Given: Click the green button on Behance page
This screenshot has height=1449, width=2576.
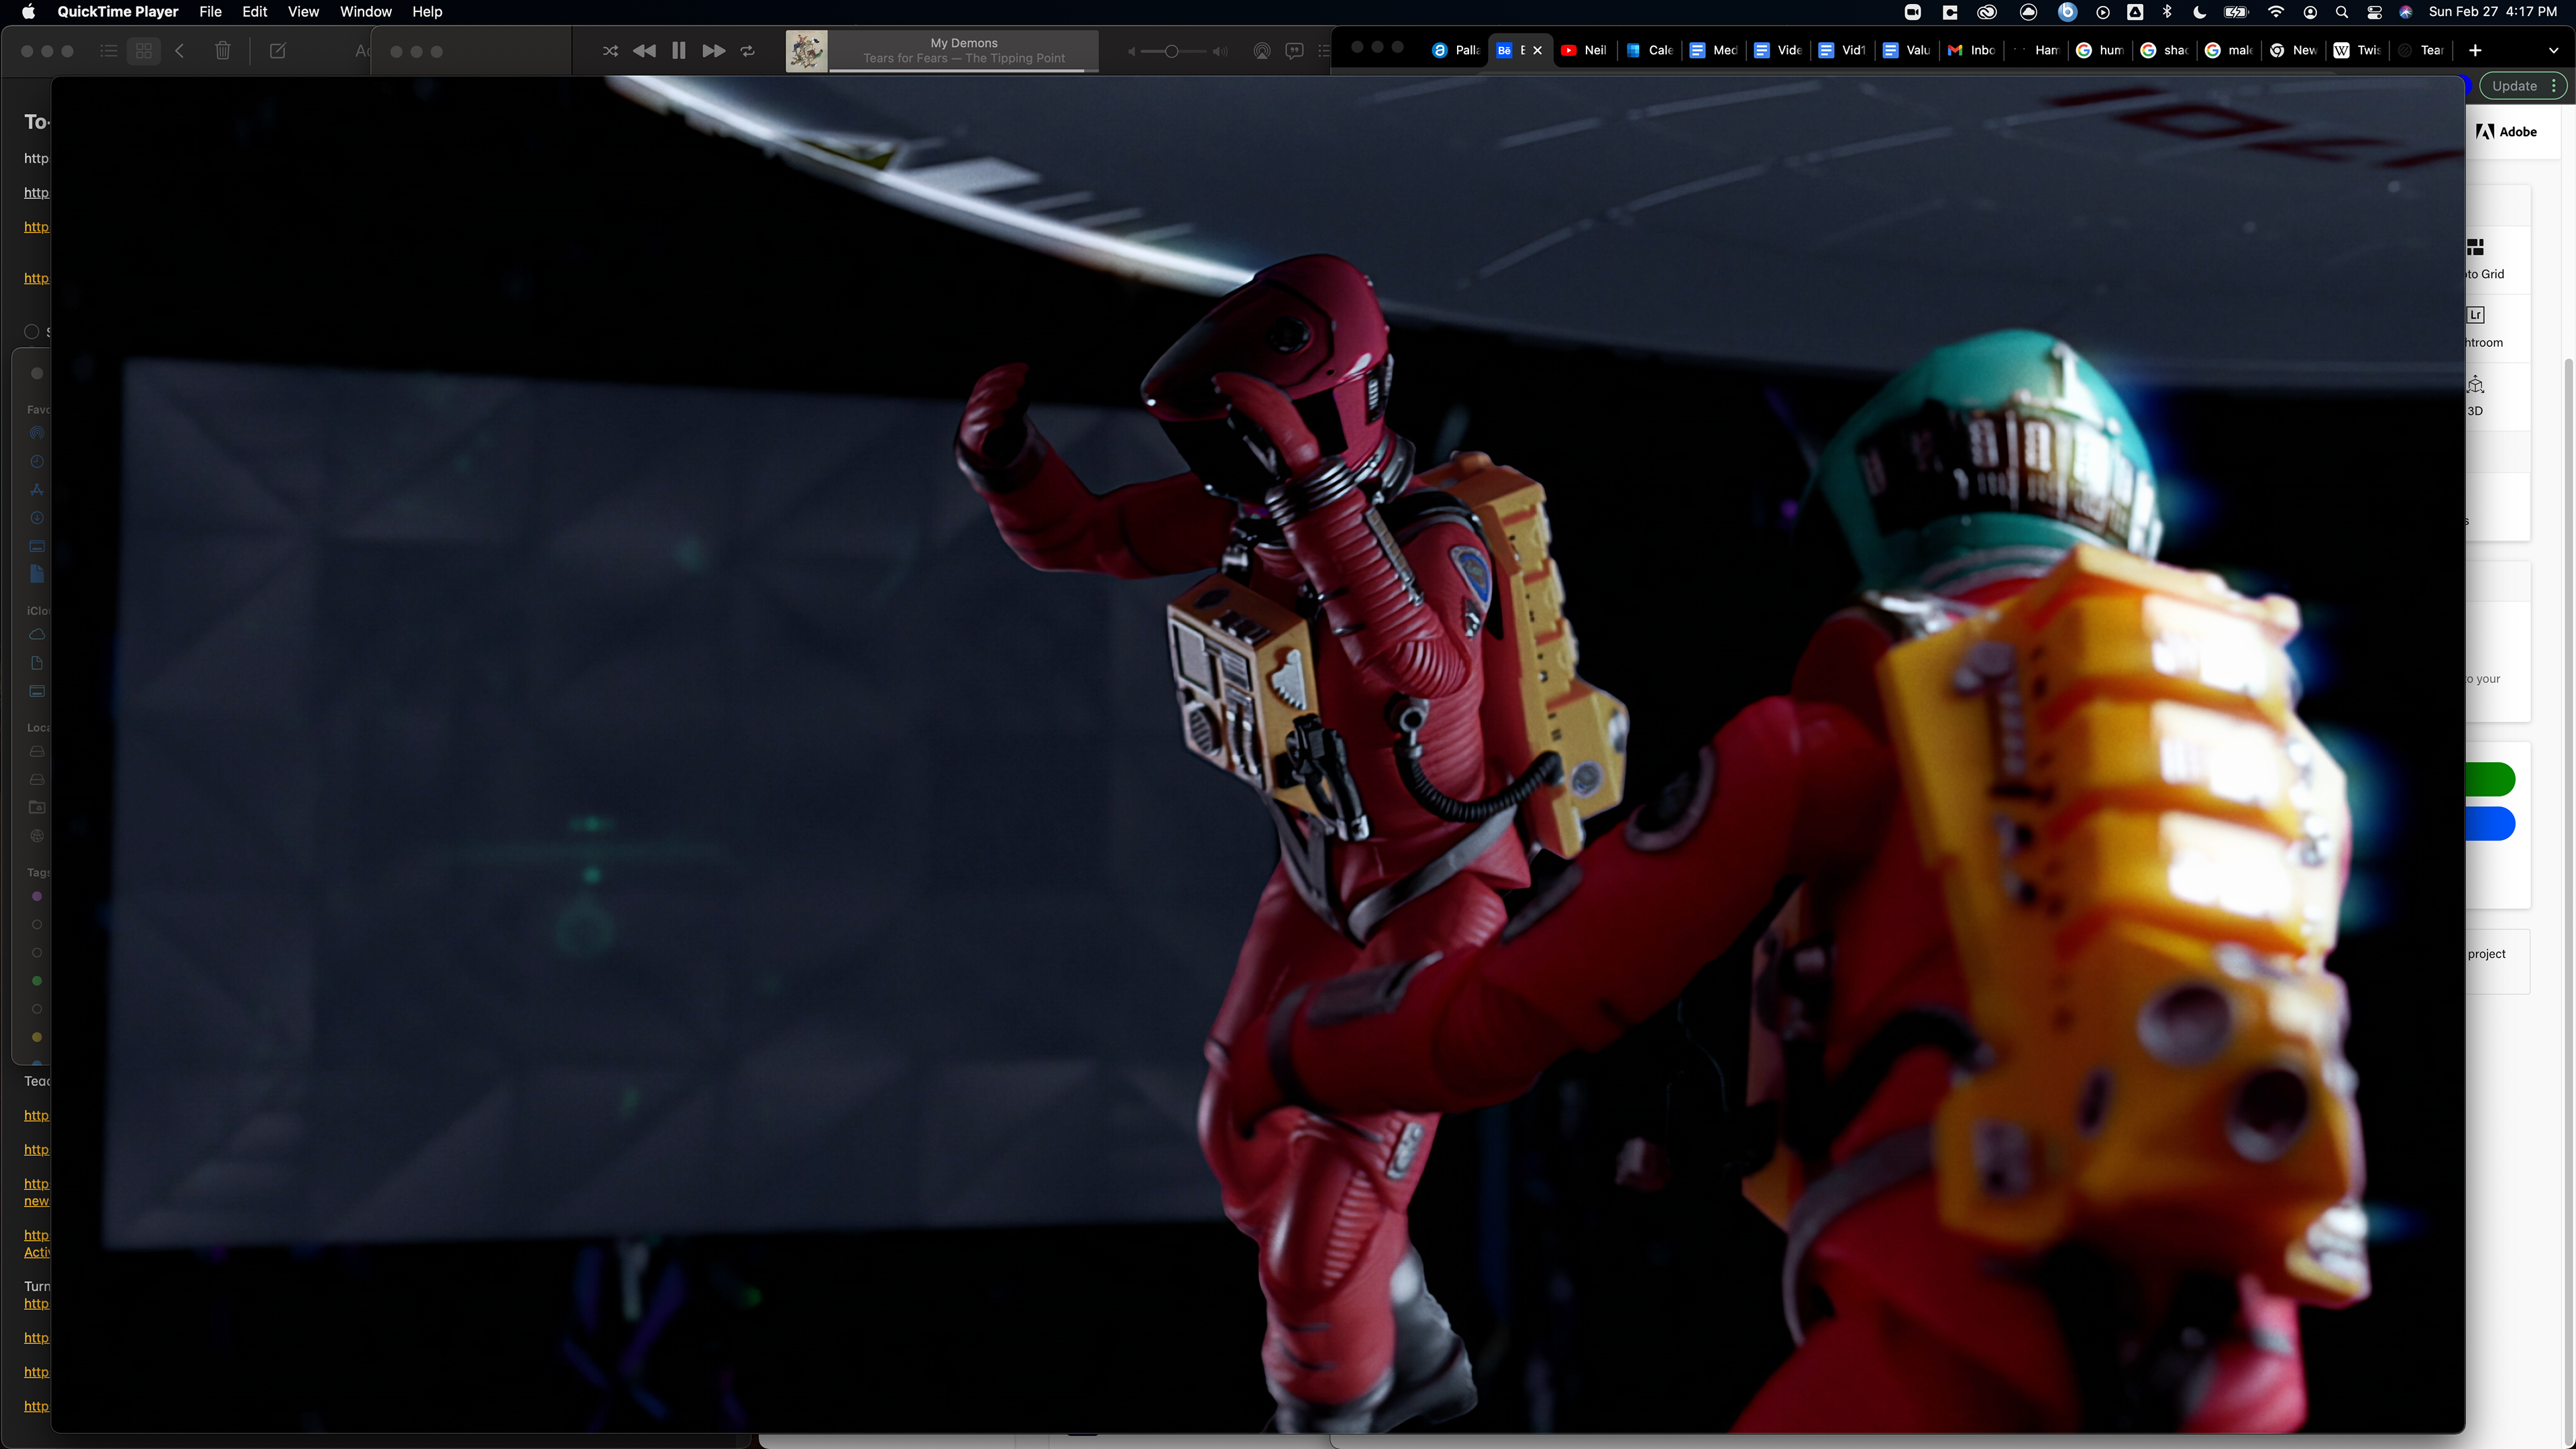Looking at the screenshot, I should point(2490,779).
